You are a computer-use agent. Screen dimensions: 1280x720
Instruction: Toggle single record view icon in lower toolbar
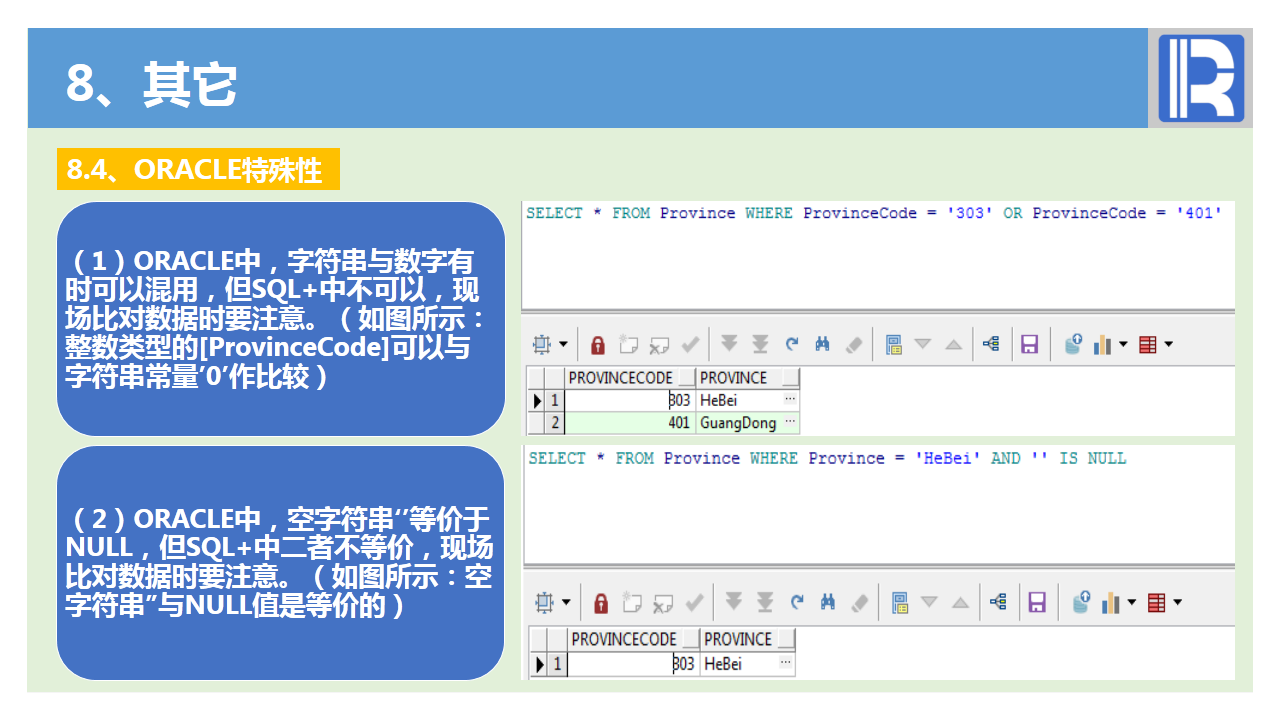pyautogui.click(x=900, y=602)
